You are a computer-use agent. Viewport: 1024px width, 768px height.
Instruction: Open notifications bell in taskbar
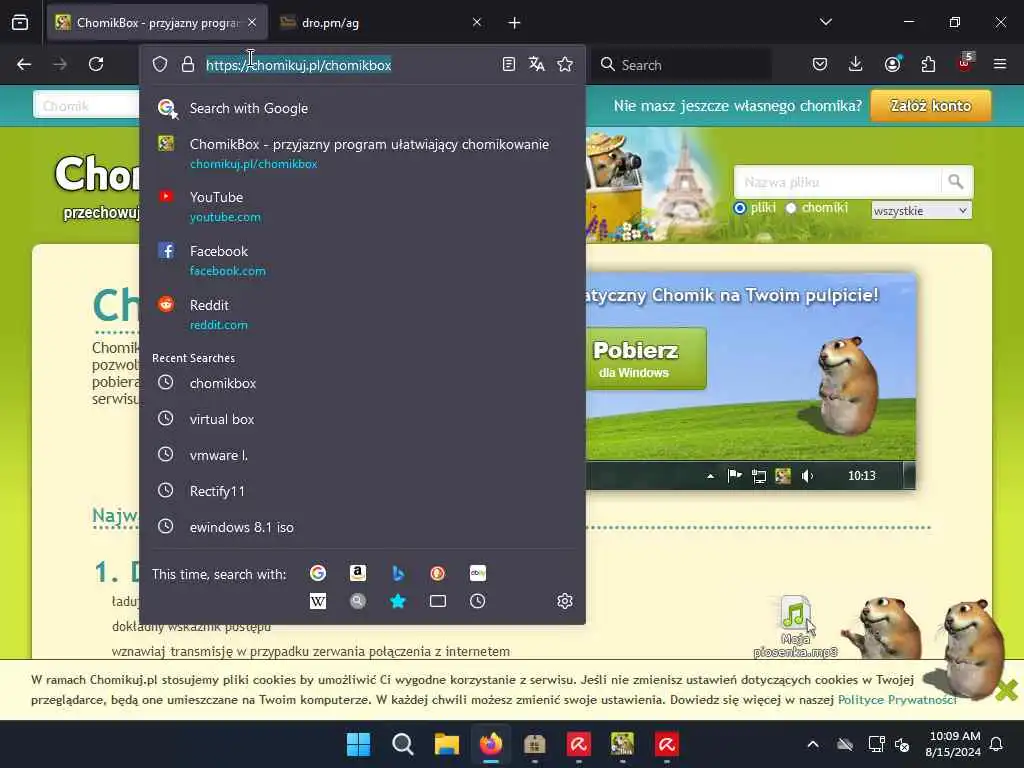pyautogui.click(x=997, y=744)
